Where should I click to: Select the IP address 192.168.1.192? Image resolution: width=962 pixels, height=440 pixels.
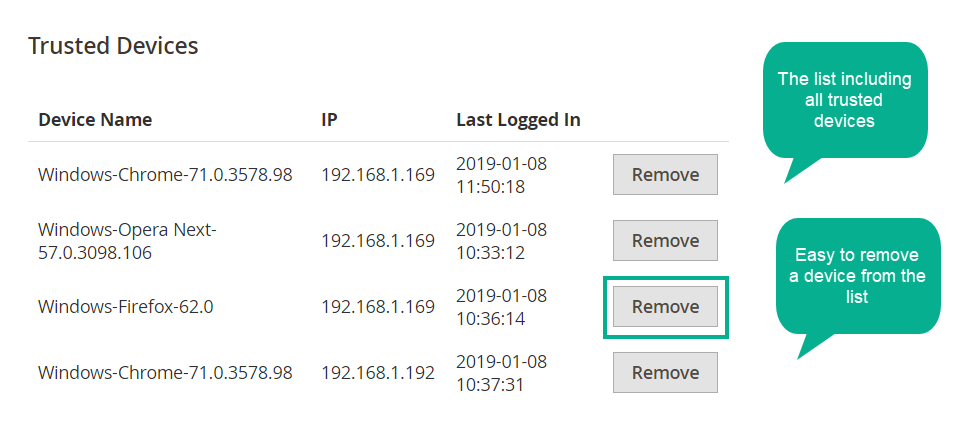(x=378, y=372)
